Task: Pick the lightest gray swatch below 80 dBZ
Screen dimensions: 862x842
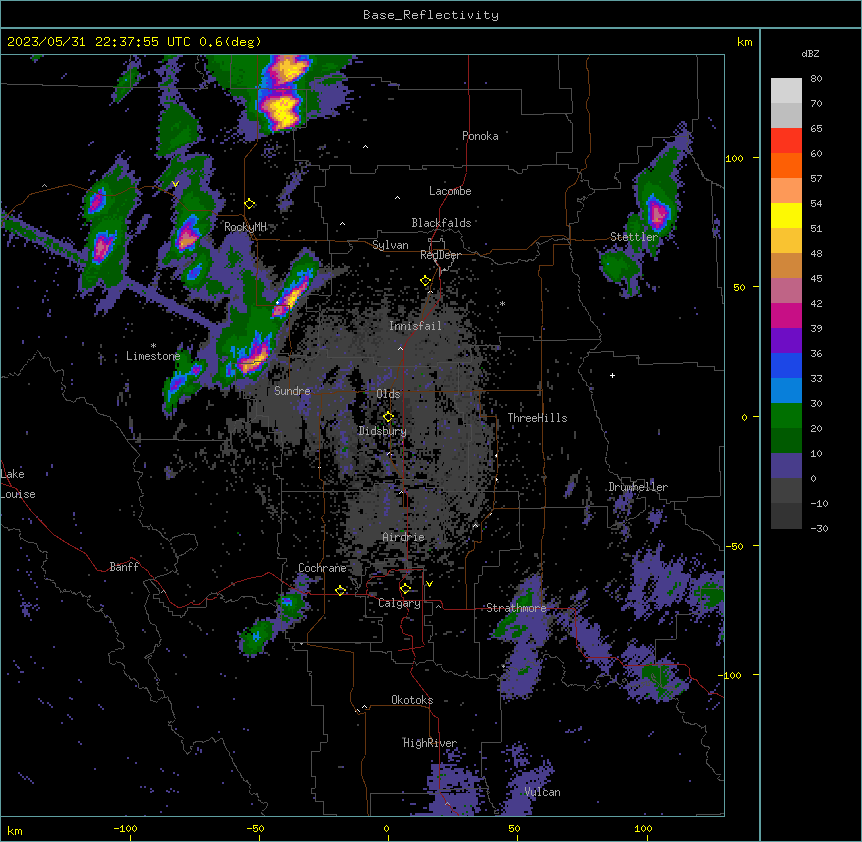Action: (x=786, y=91)
